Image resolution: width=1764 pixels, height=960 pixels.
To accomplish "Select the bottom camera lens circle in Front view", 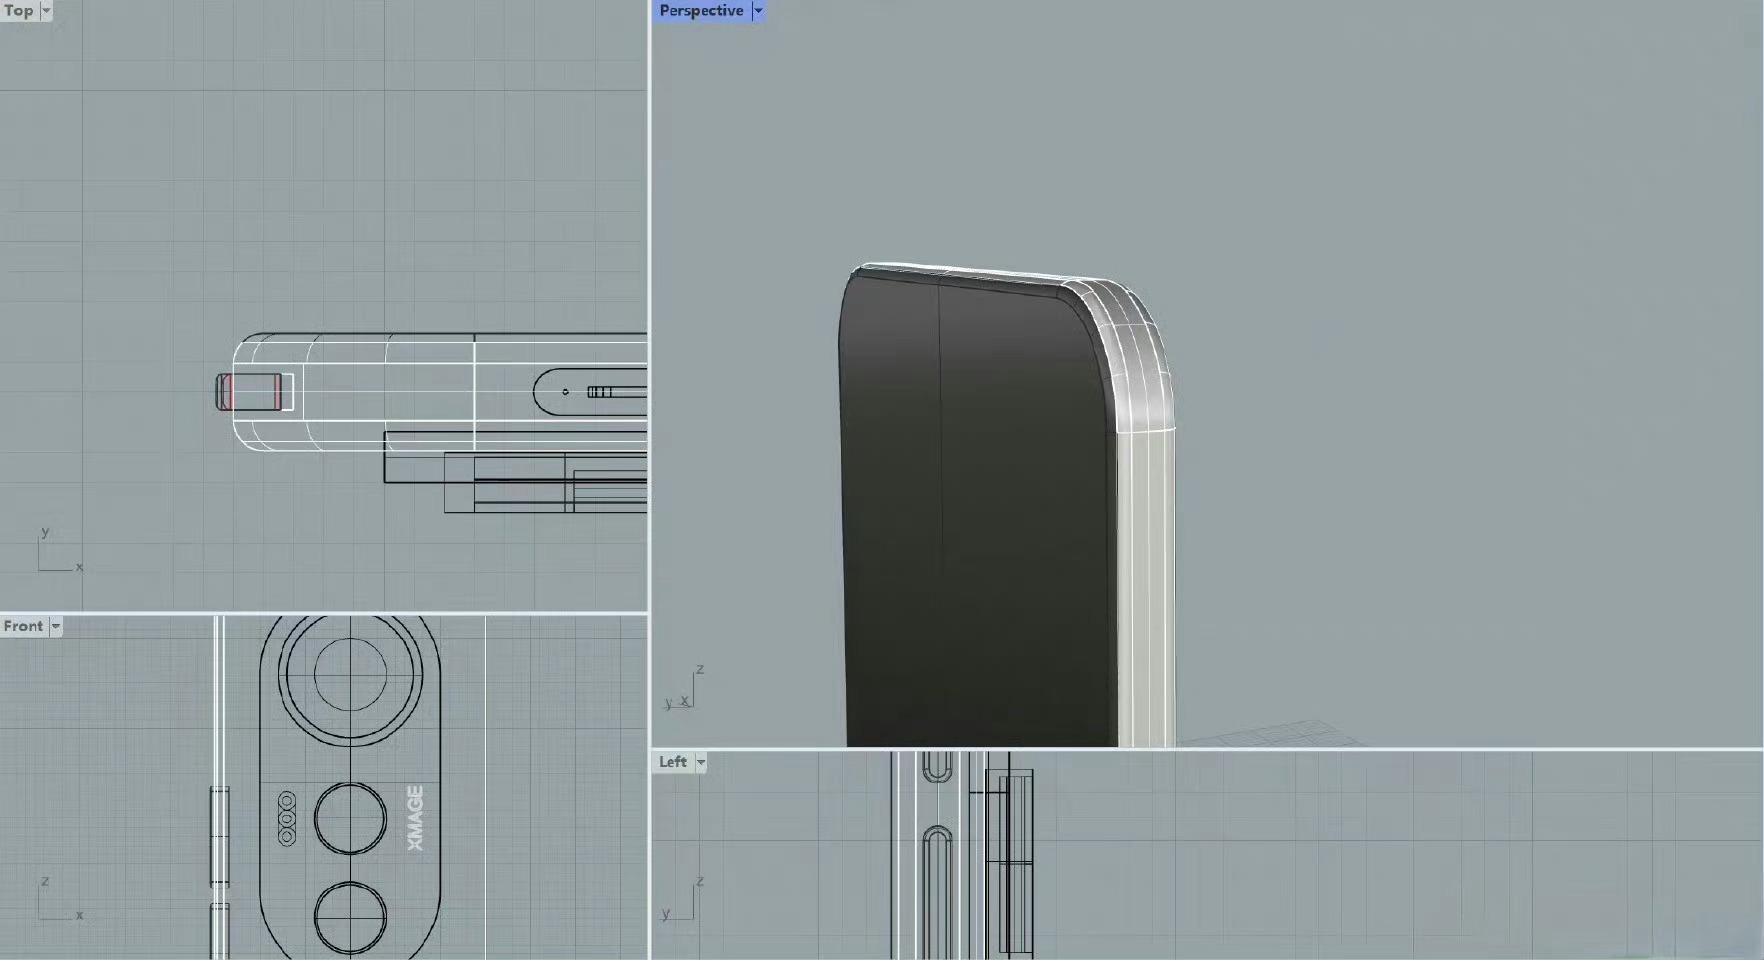I will [350, 918].
